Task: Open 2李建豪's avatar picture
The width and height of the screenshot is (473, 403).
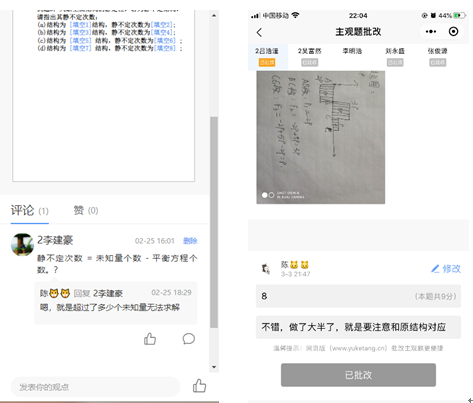Action: (22, 245)
